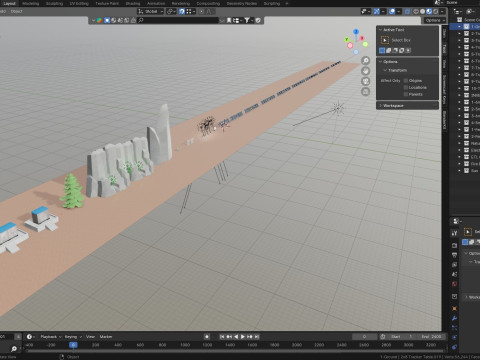Click the blue Z axis on the gizmo
Viewport: 480px width, 360px height.
356,32
